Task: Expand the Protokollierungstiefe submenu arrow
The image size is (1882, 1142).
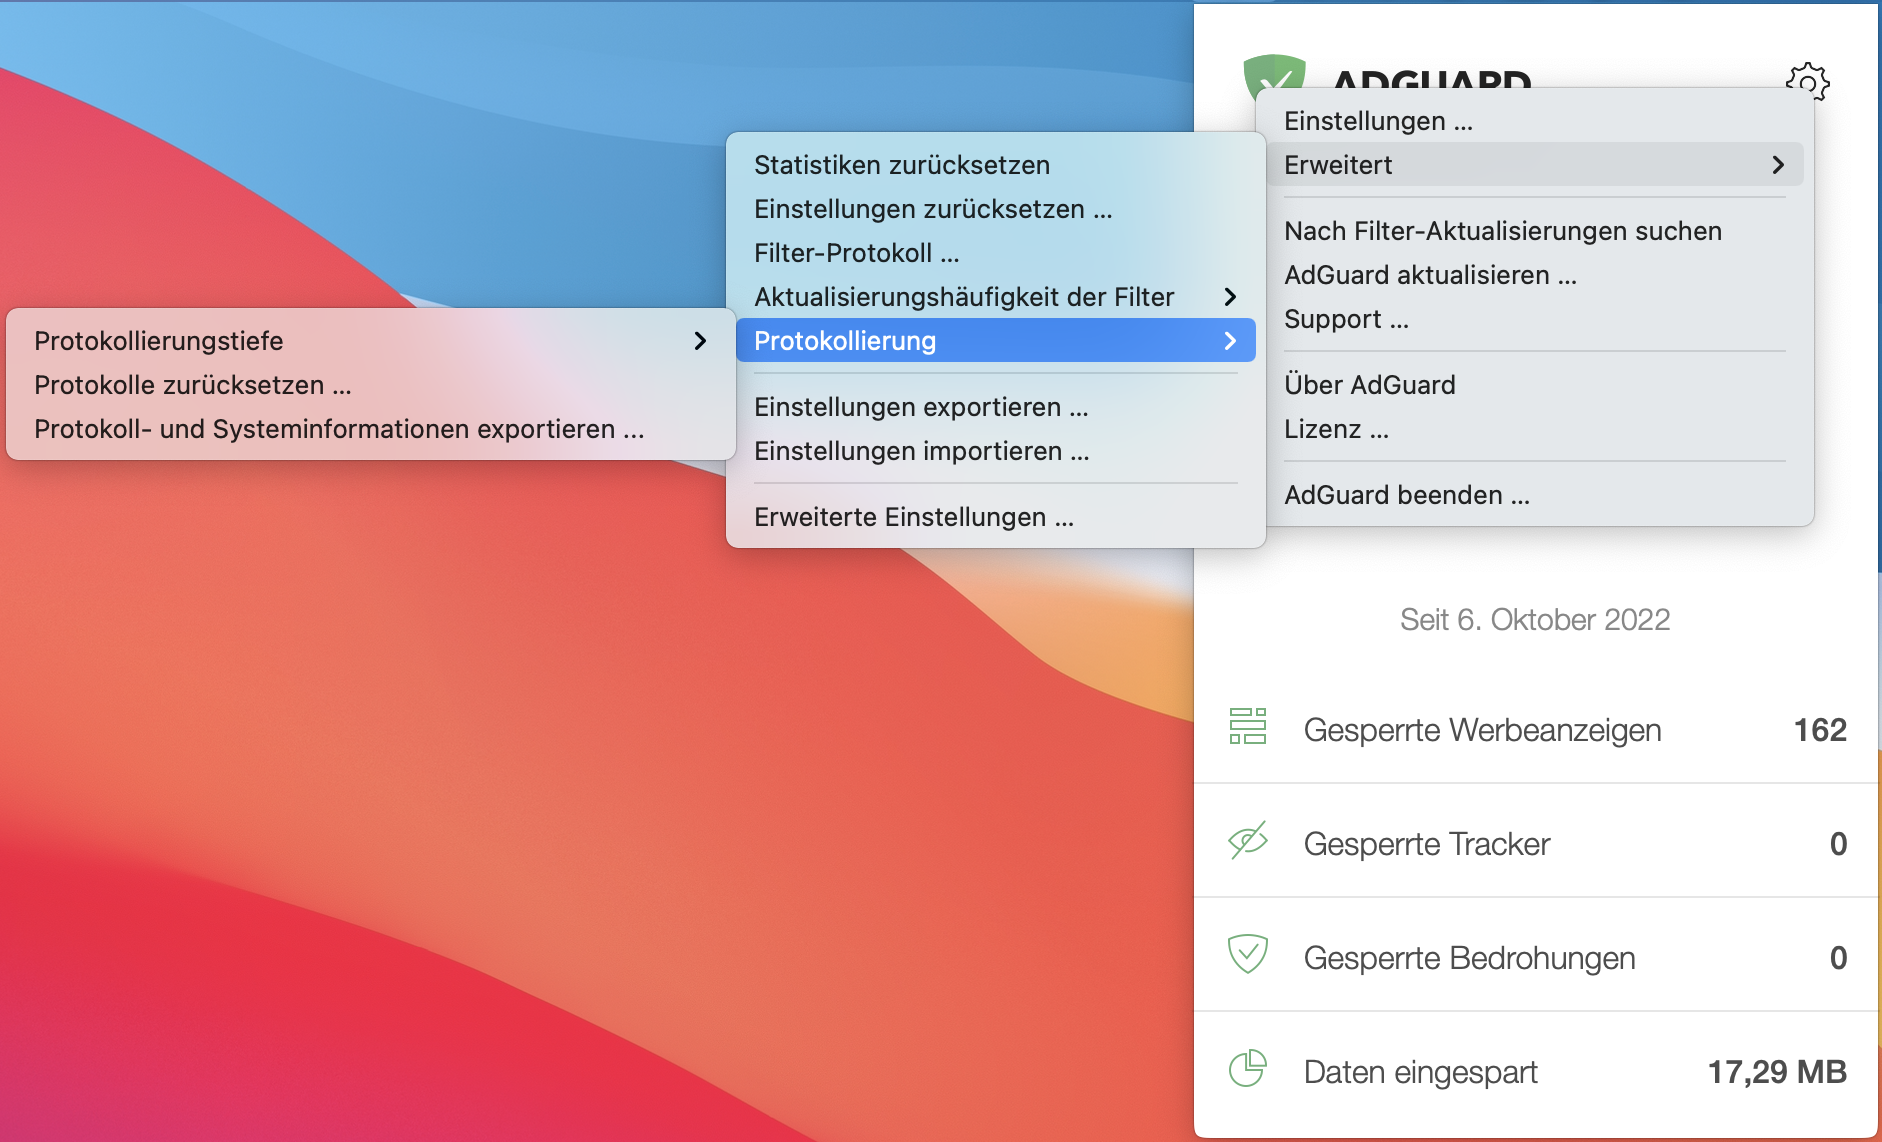Action: [700, 341]
